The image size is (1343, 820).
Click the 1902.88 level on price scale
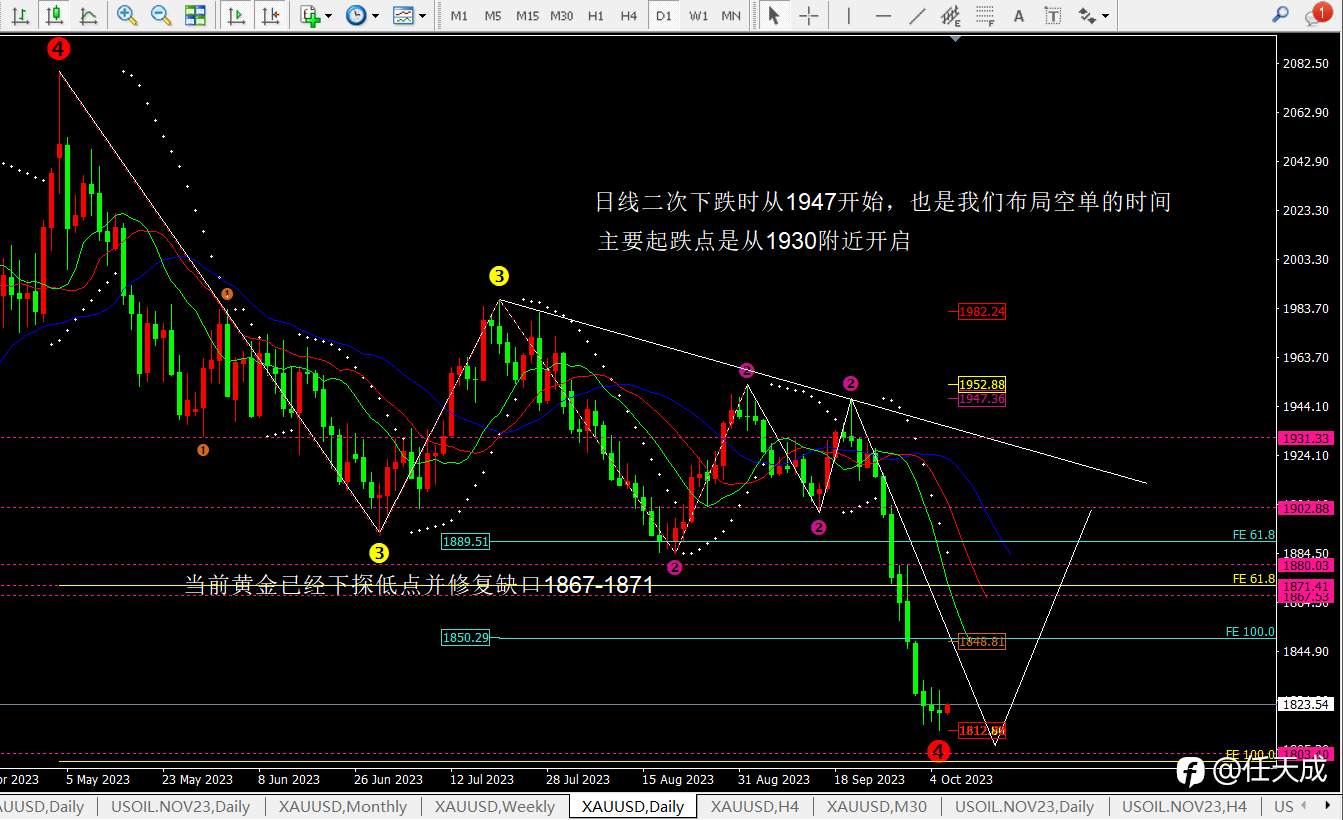coord(1306,508)
